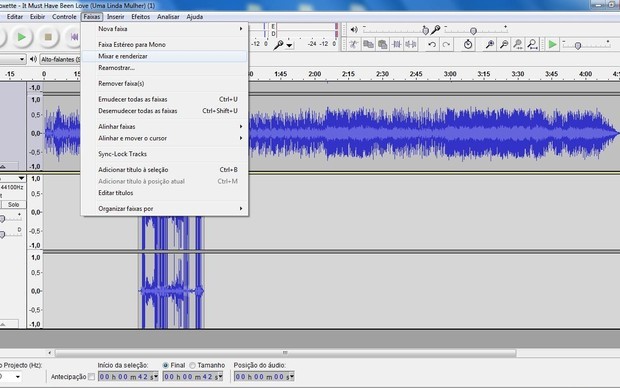Click the input volume microphone icon
The image size is (620, 388).
point(435,29)
